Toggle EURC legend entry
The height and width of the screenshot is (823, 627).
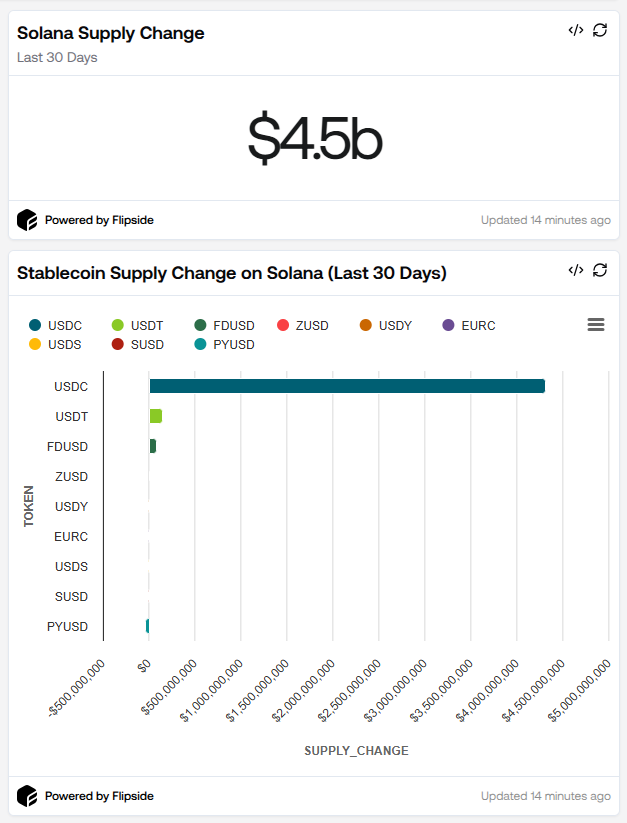pyautogui.click(x=469, y=326)
